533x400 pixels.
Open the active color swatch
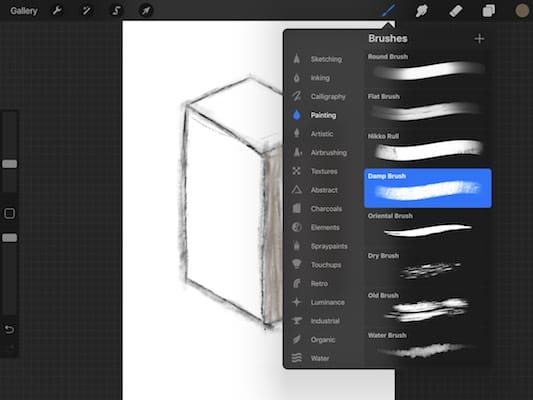[x=522, y=11]
